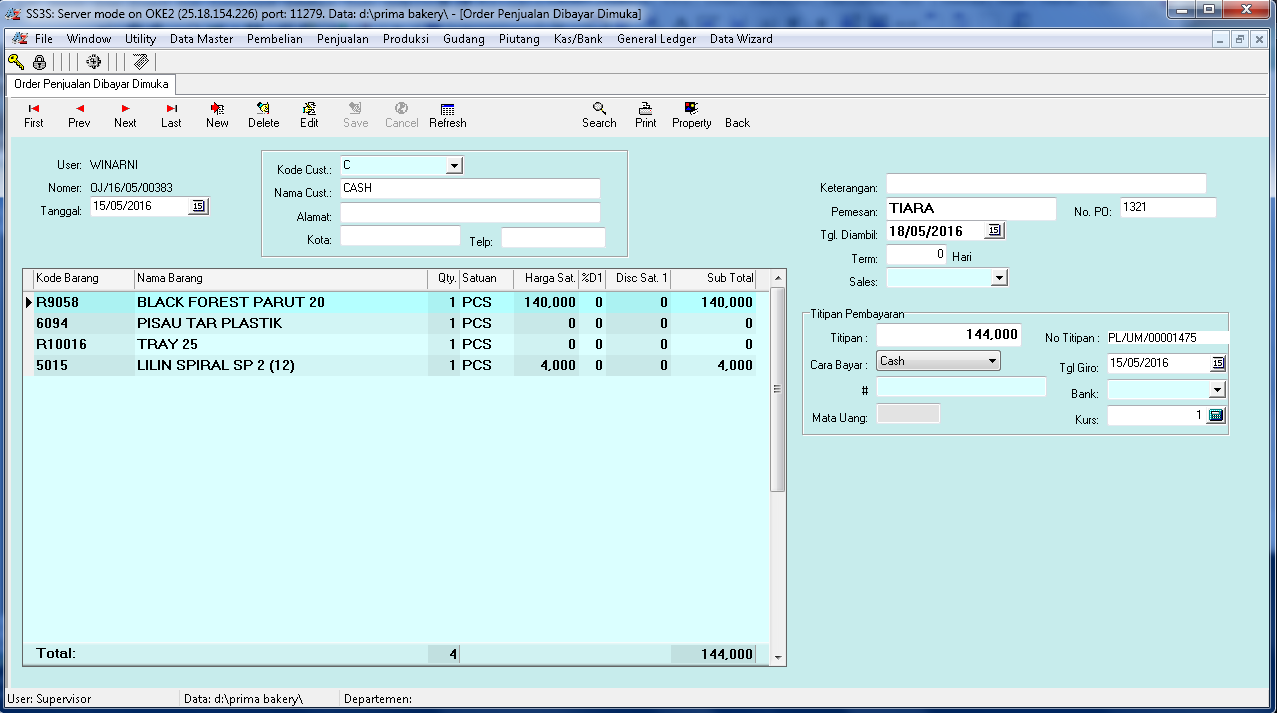
Task: Delete the current order
Action: tap(263, 115)
